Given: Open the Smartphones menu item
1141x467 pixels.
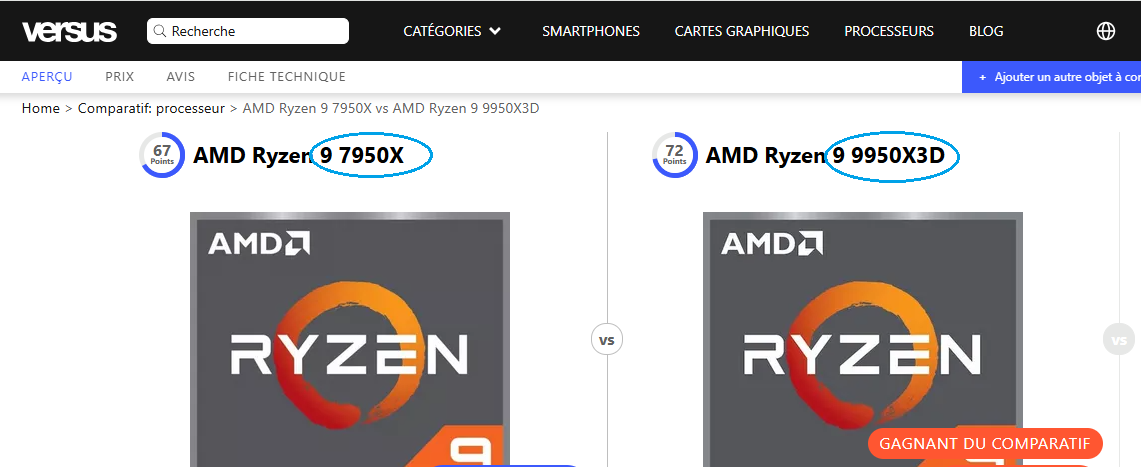Looking at the screenshot, I should click(591, 31).
